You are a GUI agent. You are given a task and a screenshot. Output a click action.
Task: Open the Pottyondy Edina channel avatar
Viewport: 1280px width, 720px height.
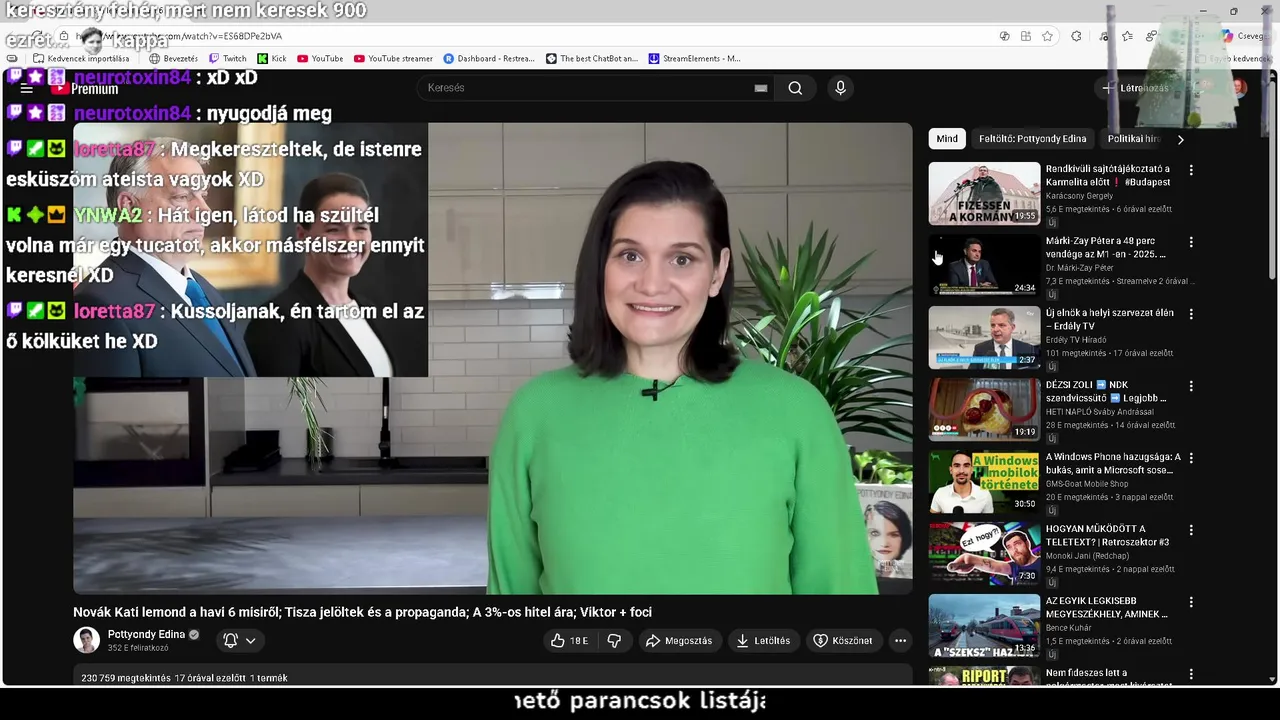point(87,640)
